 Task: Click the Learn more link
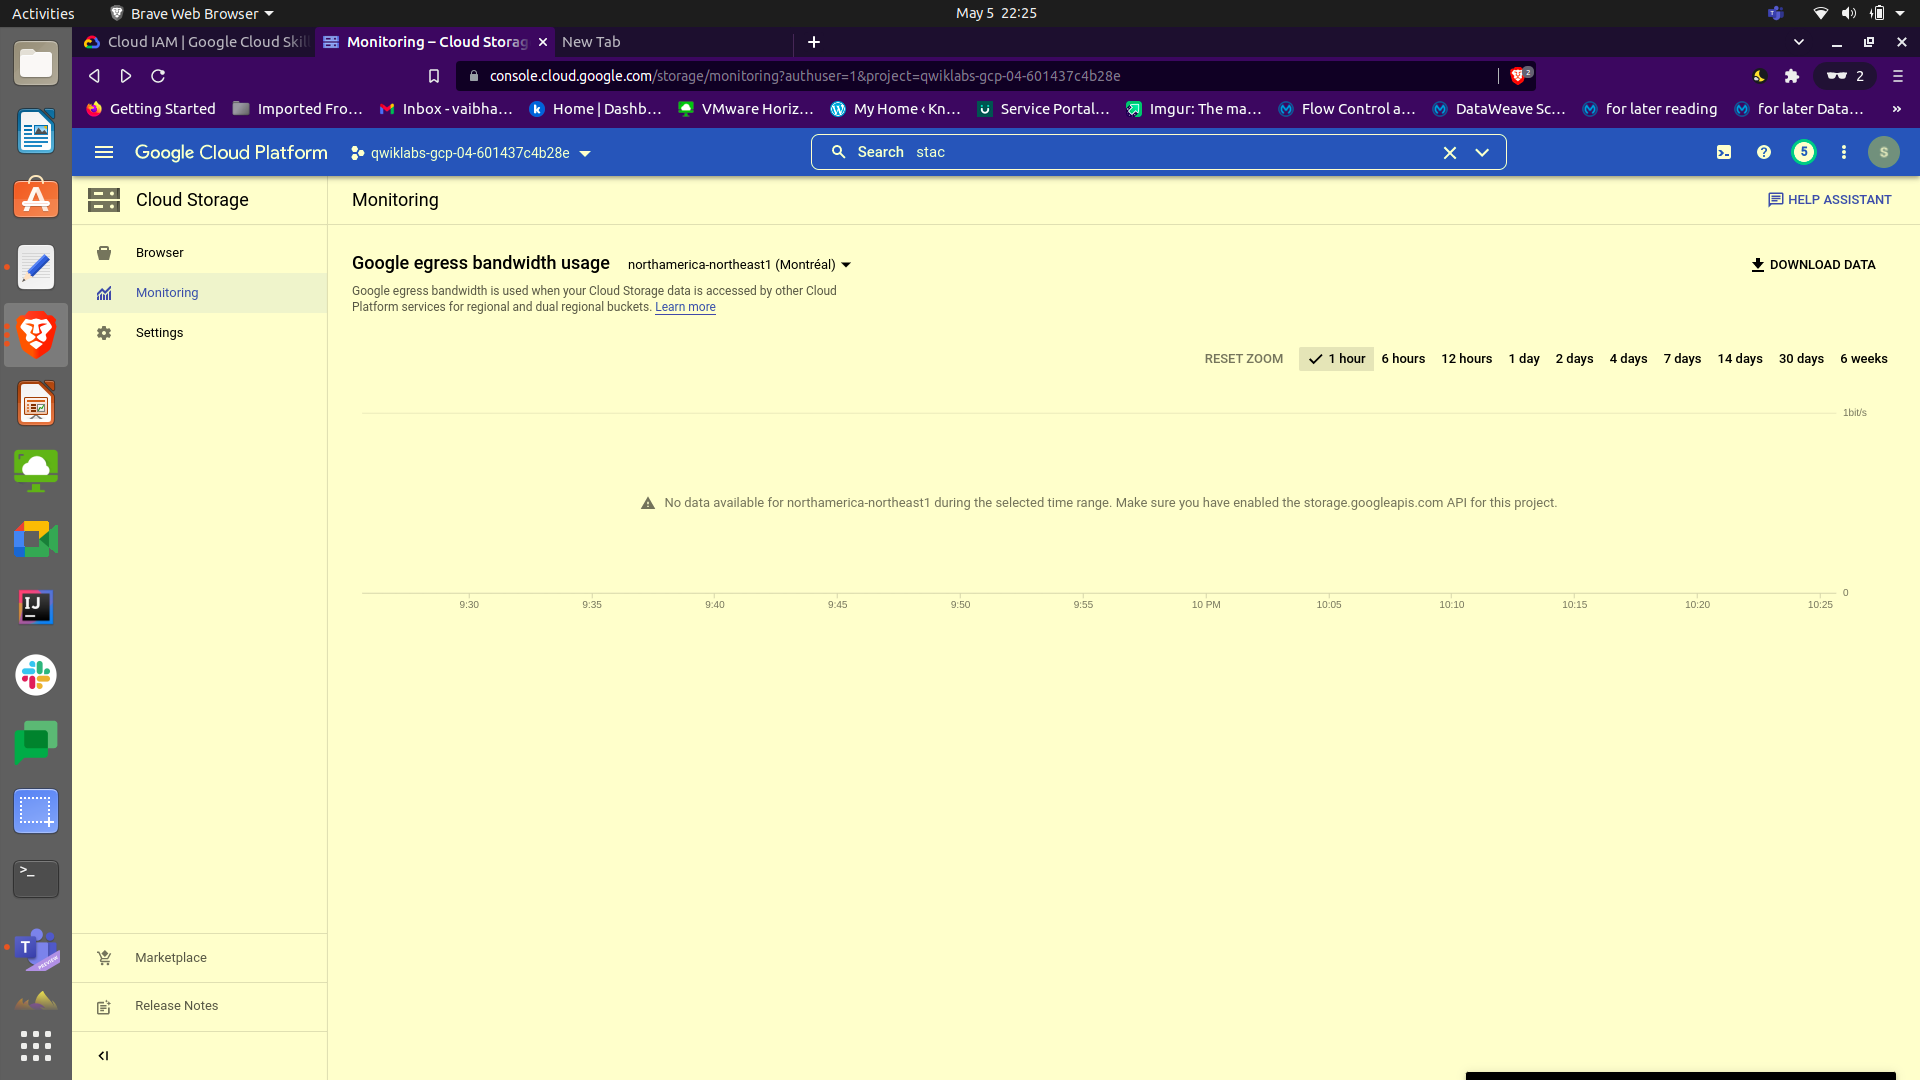pos(685,307)
